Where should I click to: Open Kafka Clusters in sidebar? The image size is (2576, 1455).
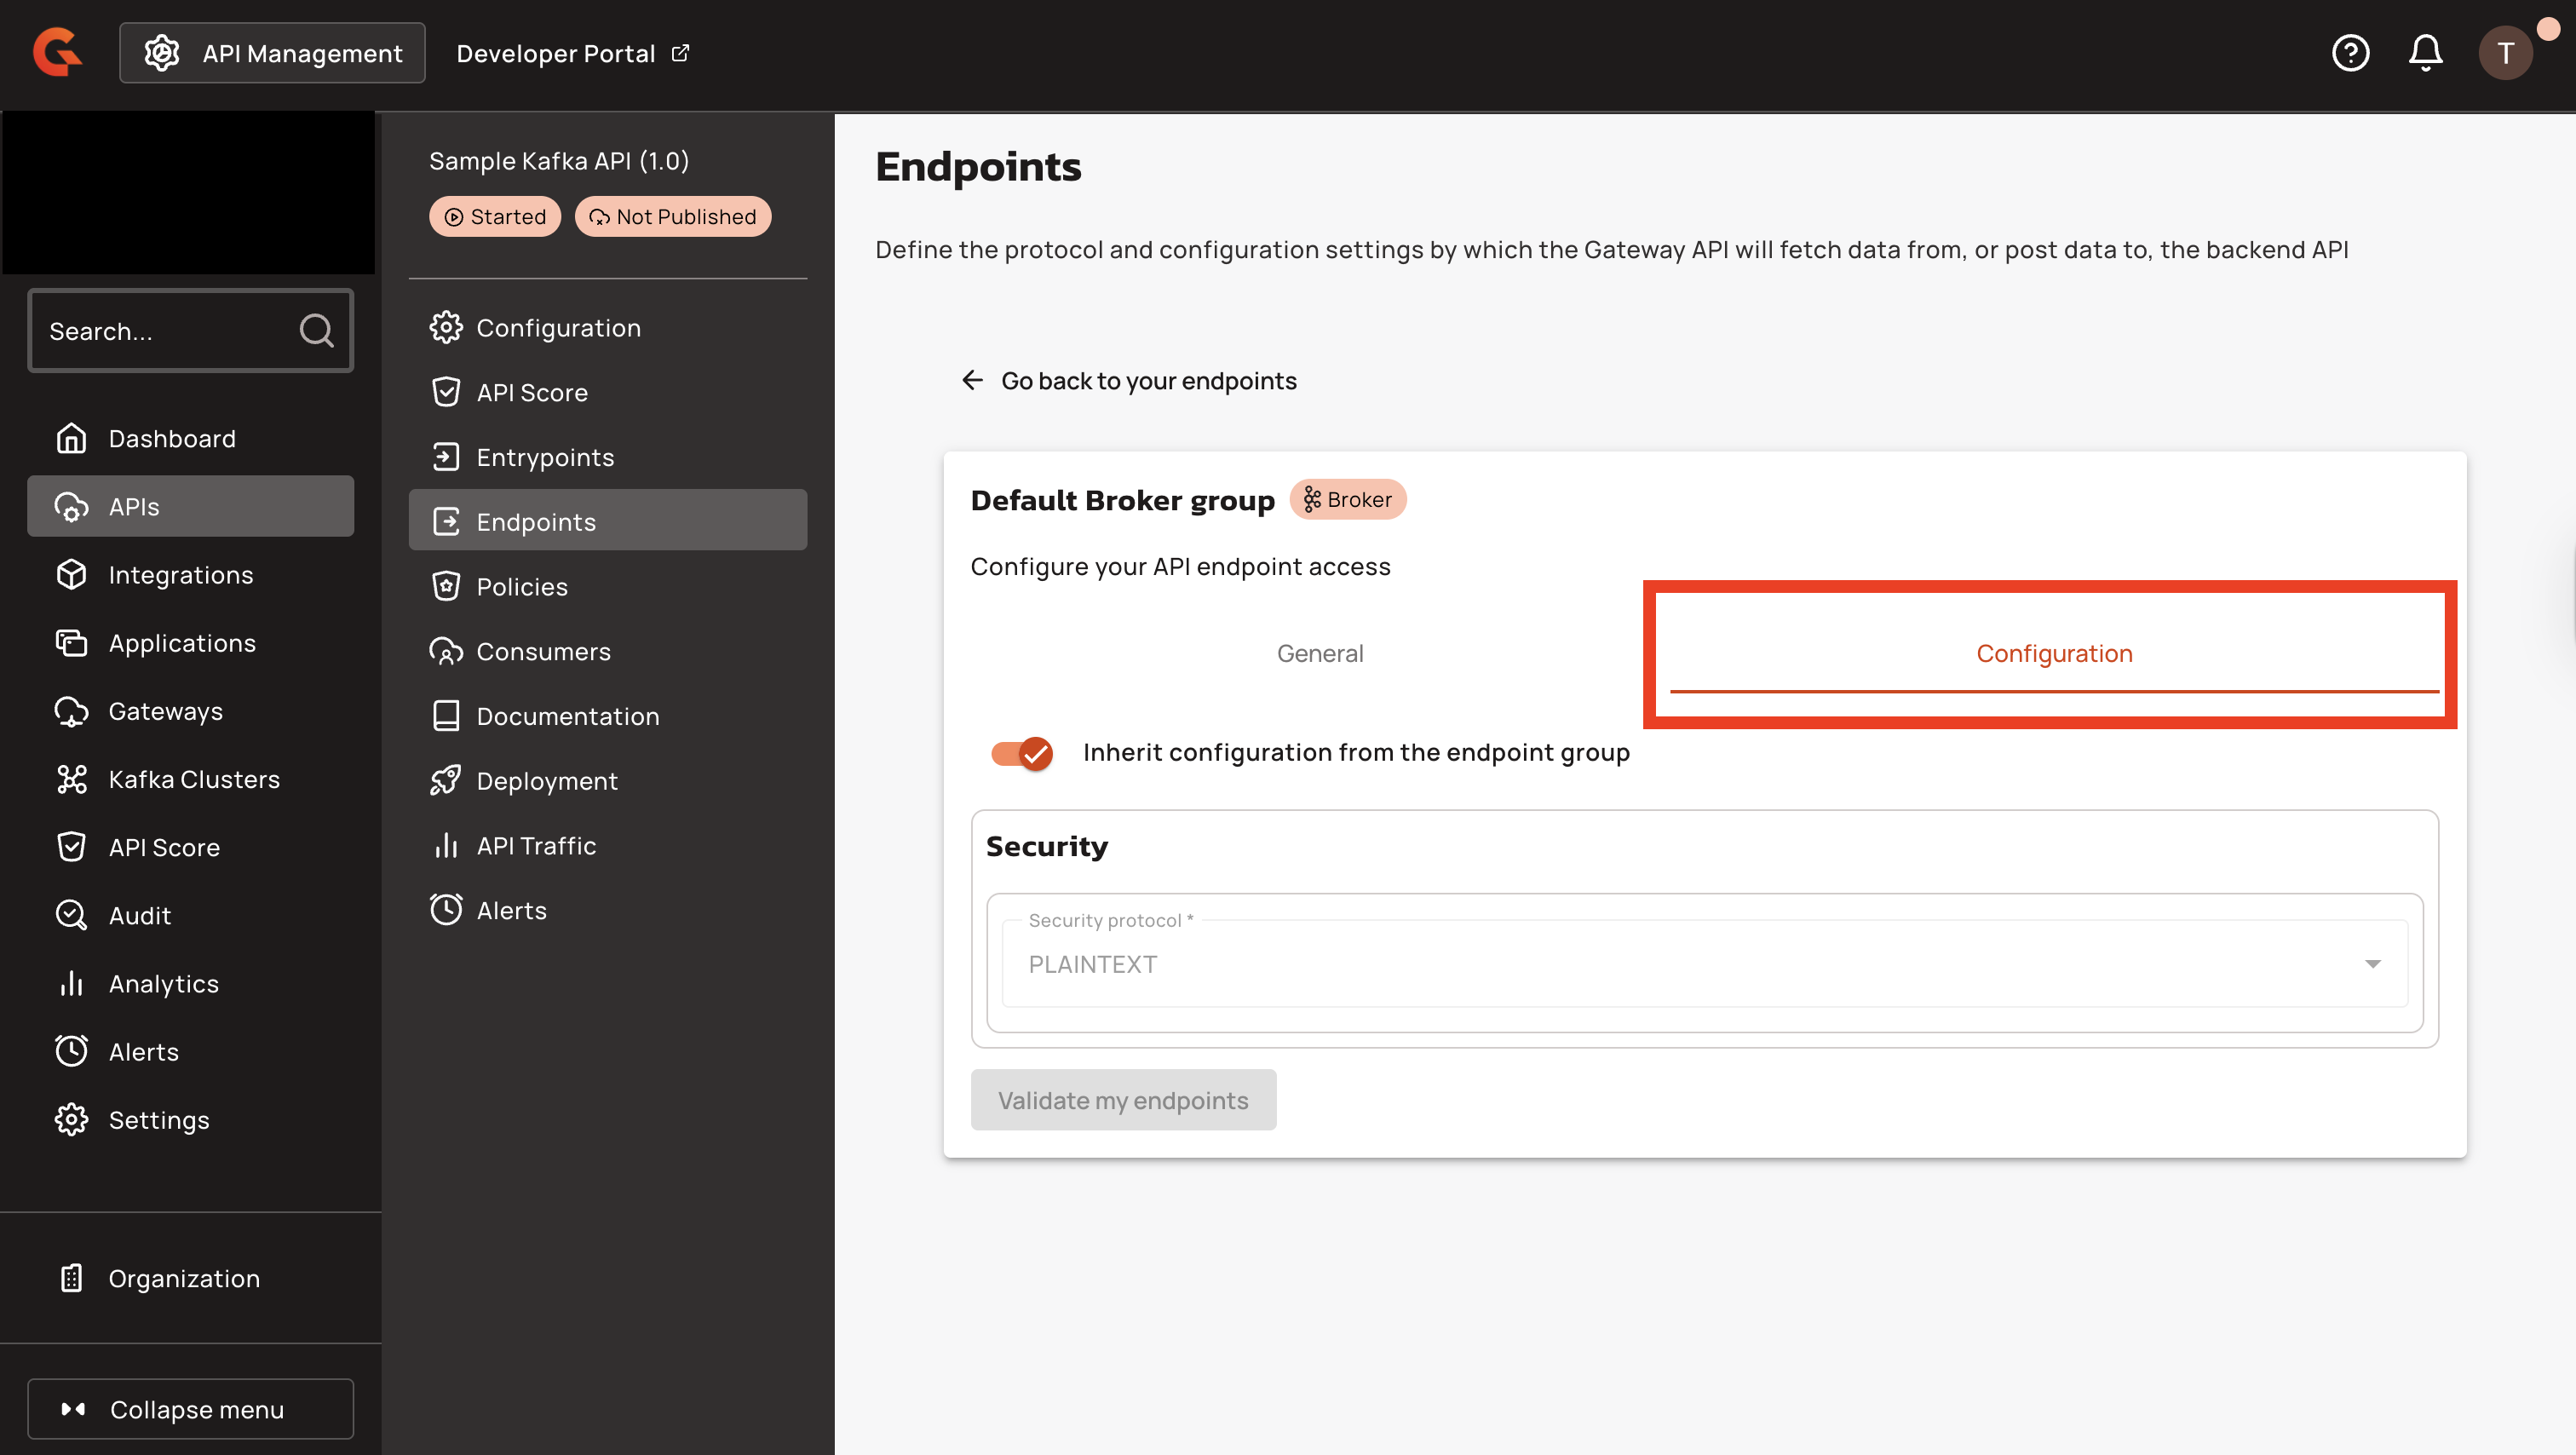point(193,779)
